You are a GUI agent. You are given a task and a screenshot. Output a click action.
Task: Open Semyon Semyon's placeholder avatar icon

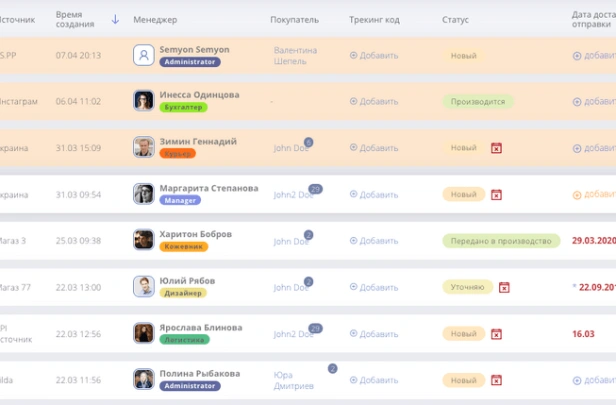click(143, 55)
